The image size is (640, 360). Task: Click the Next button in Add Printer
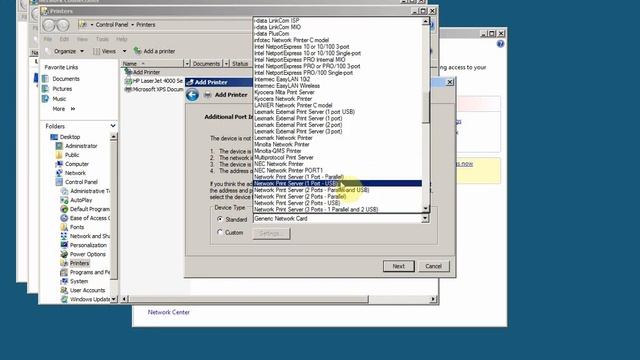[x=398, y=266]
